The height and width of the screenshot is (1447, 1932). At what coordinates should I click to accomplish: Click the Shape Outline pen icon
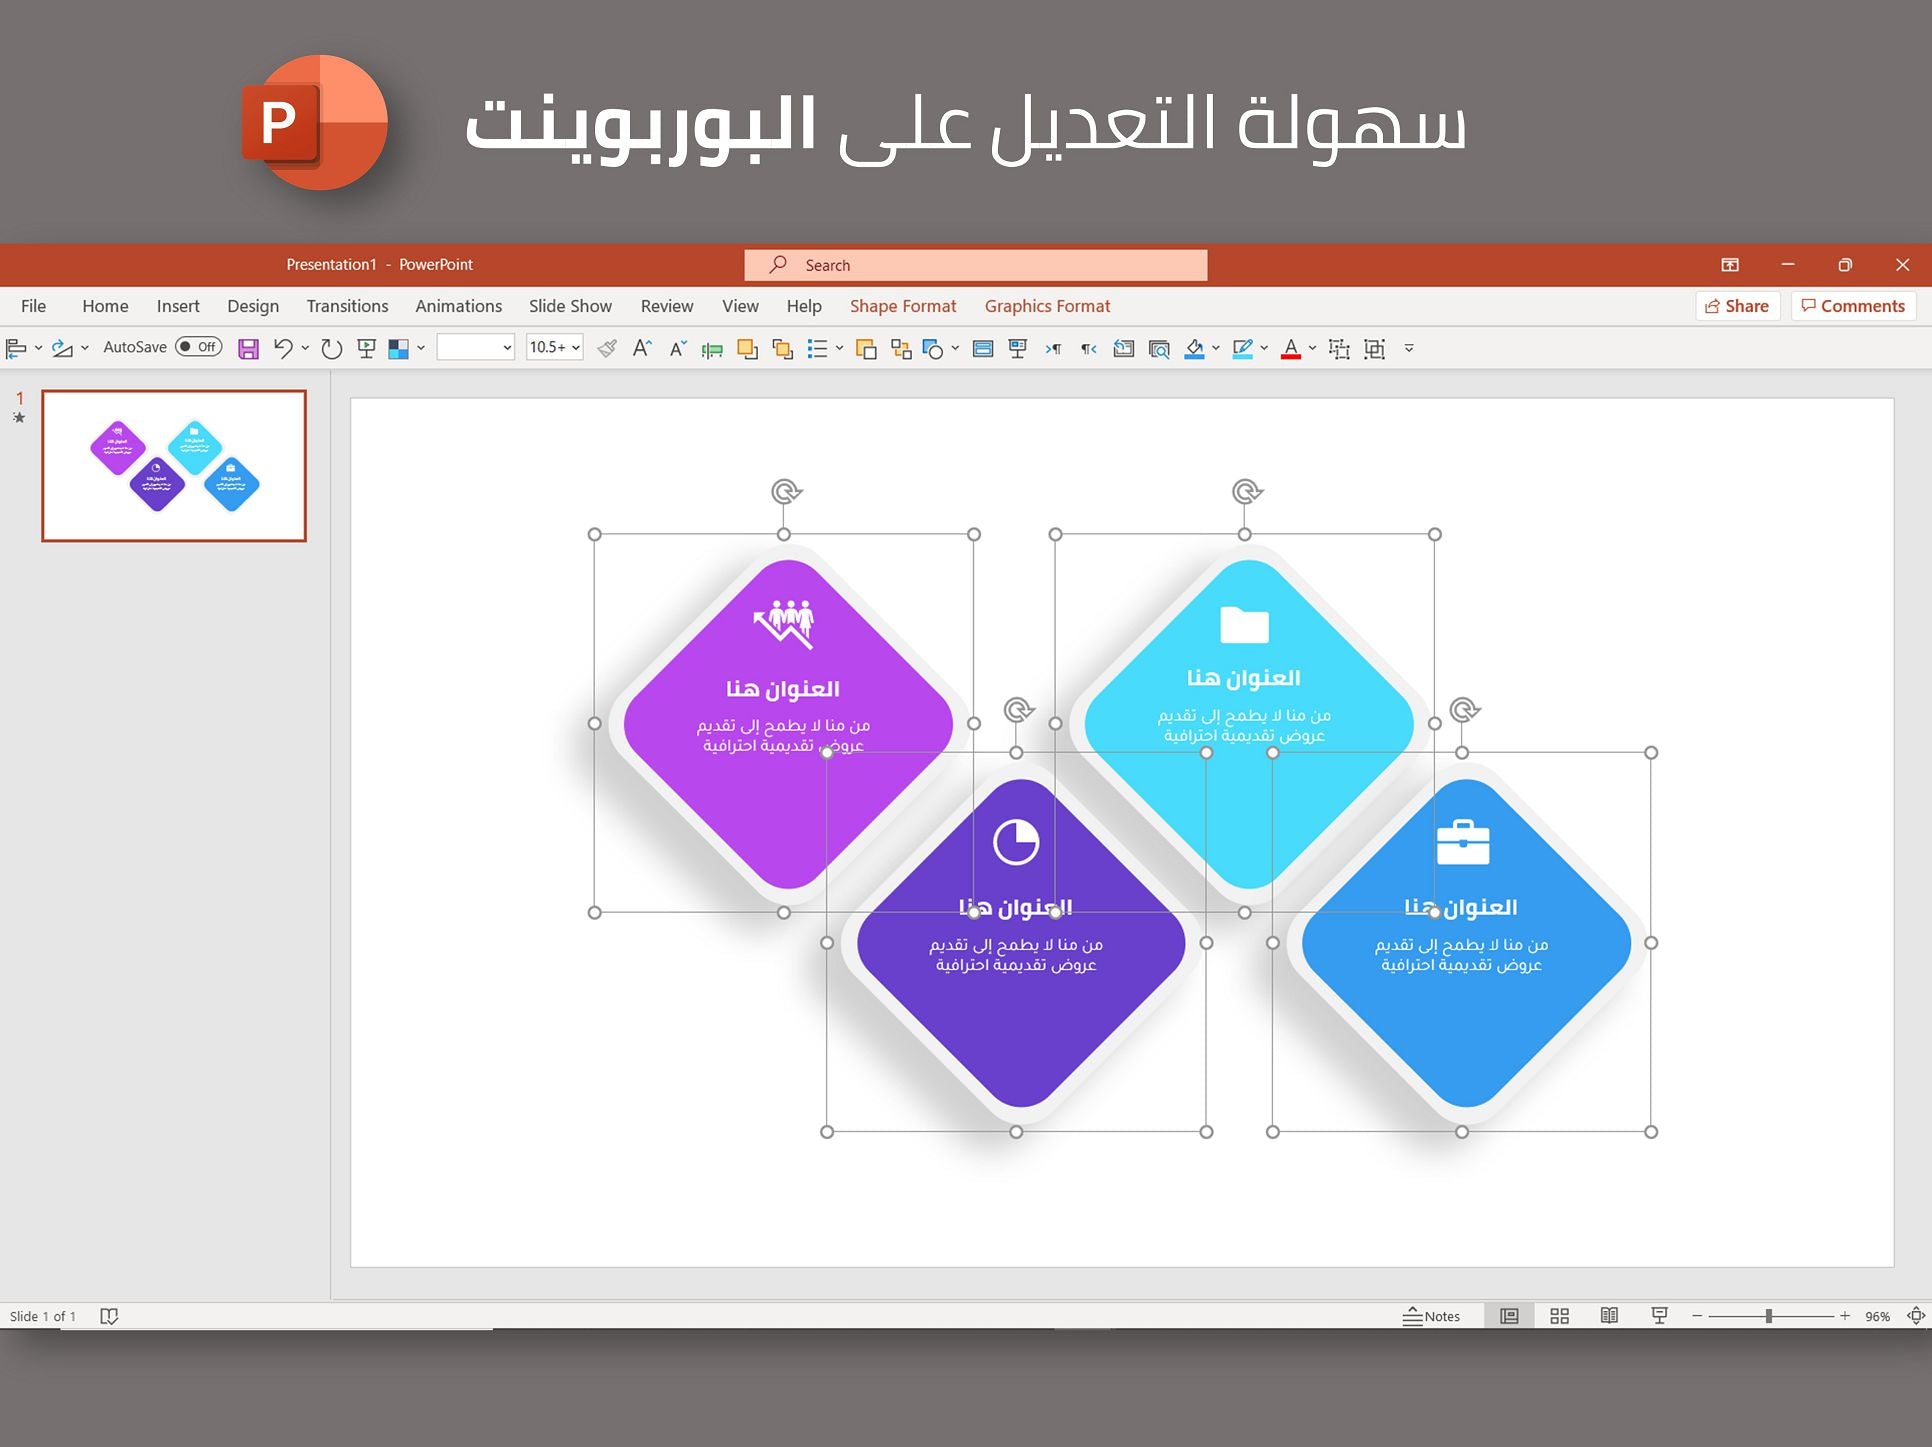[1242, 348]
